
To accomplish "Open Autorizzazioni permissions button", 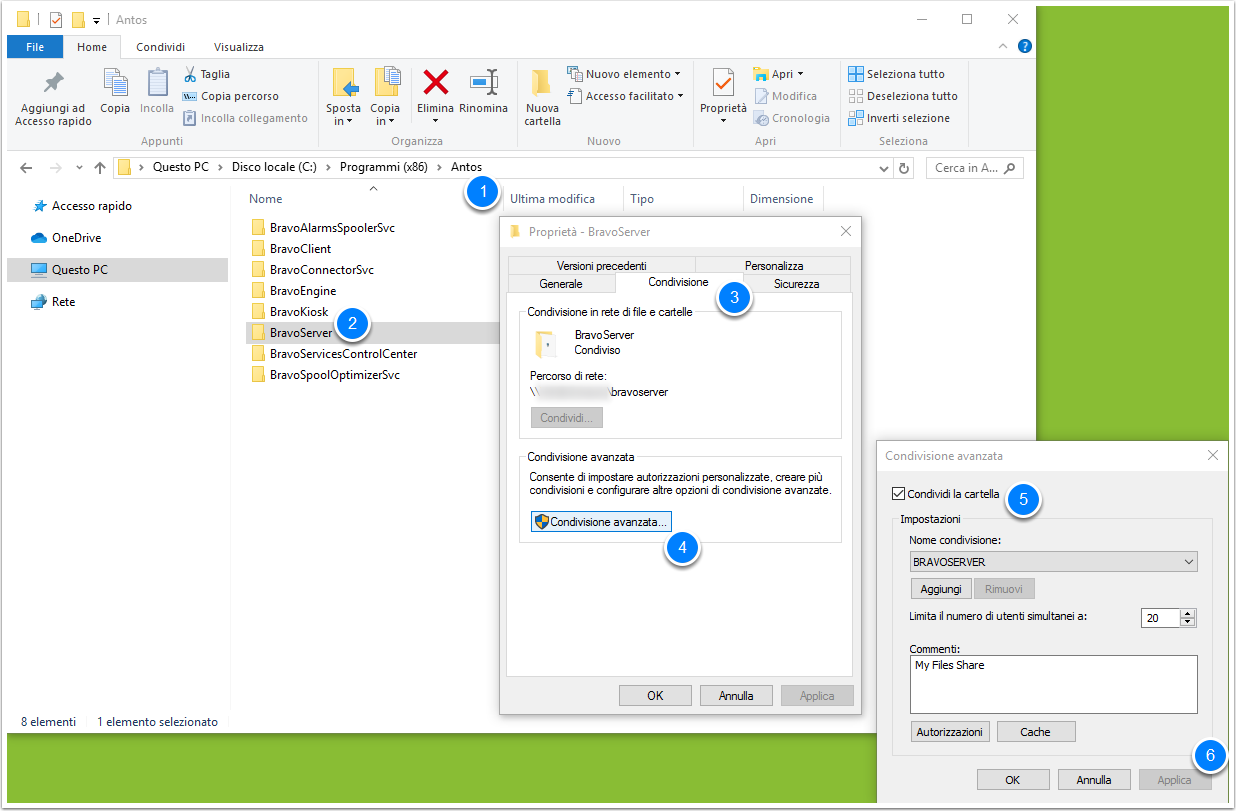I will (x=950, y=732).
